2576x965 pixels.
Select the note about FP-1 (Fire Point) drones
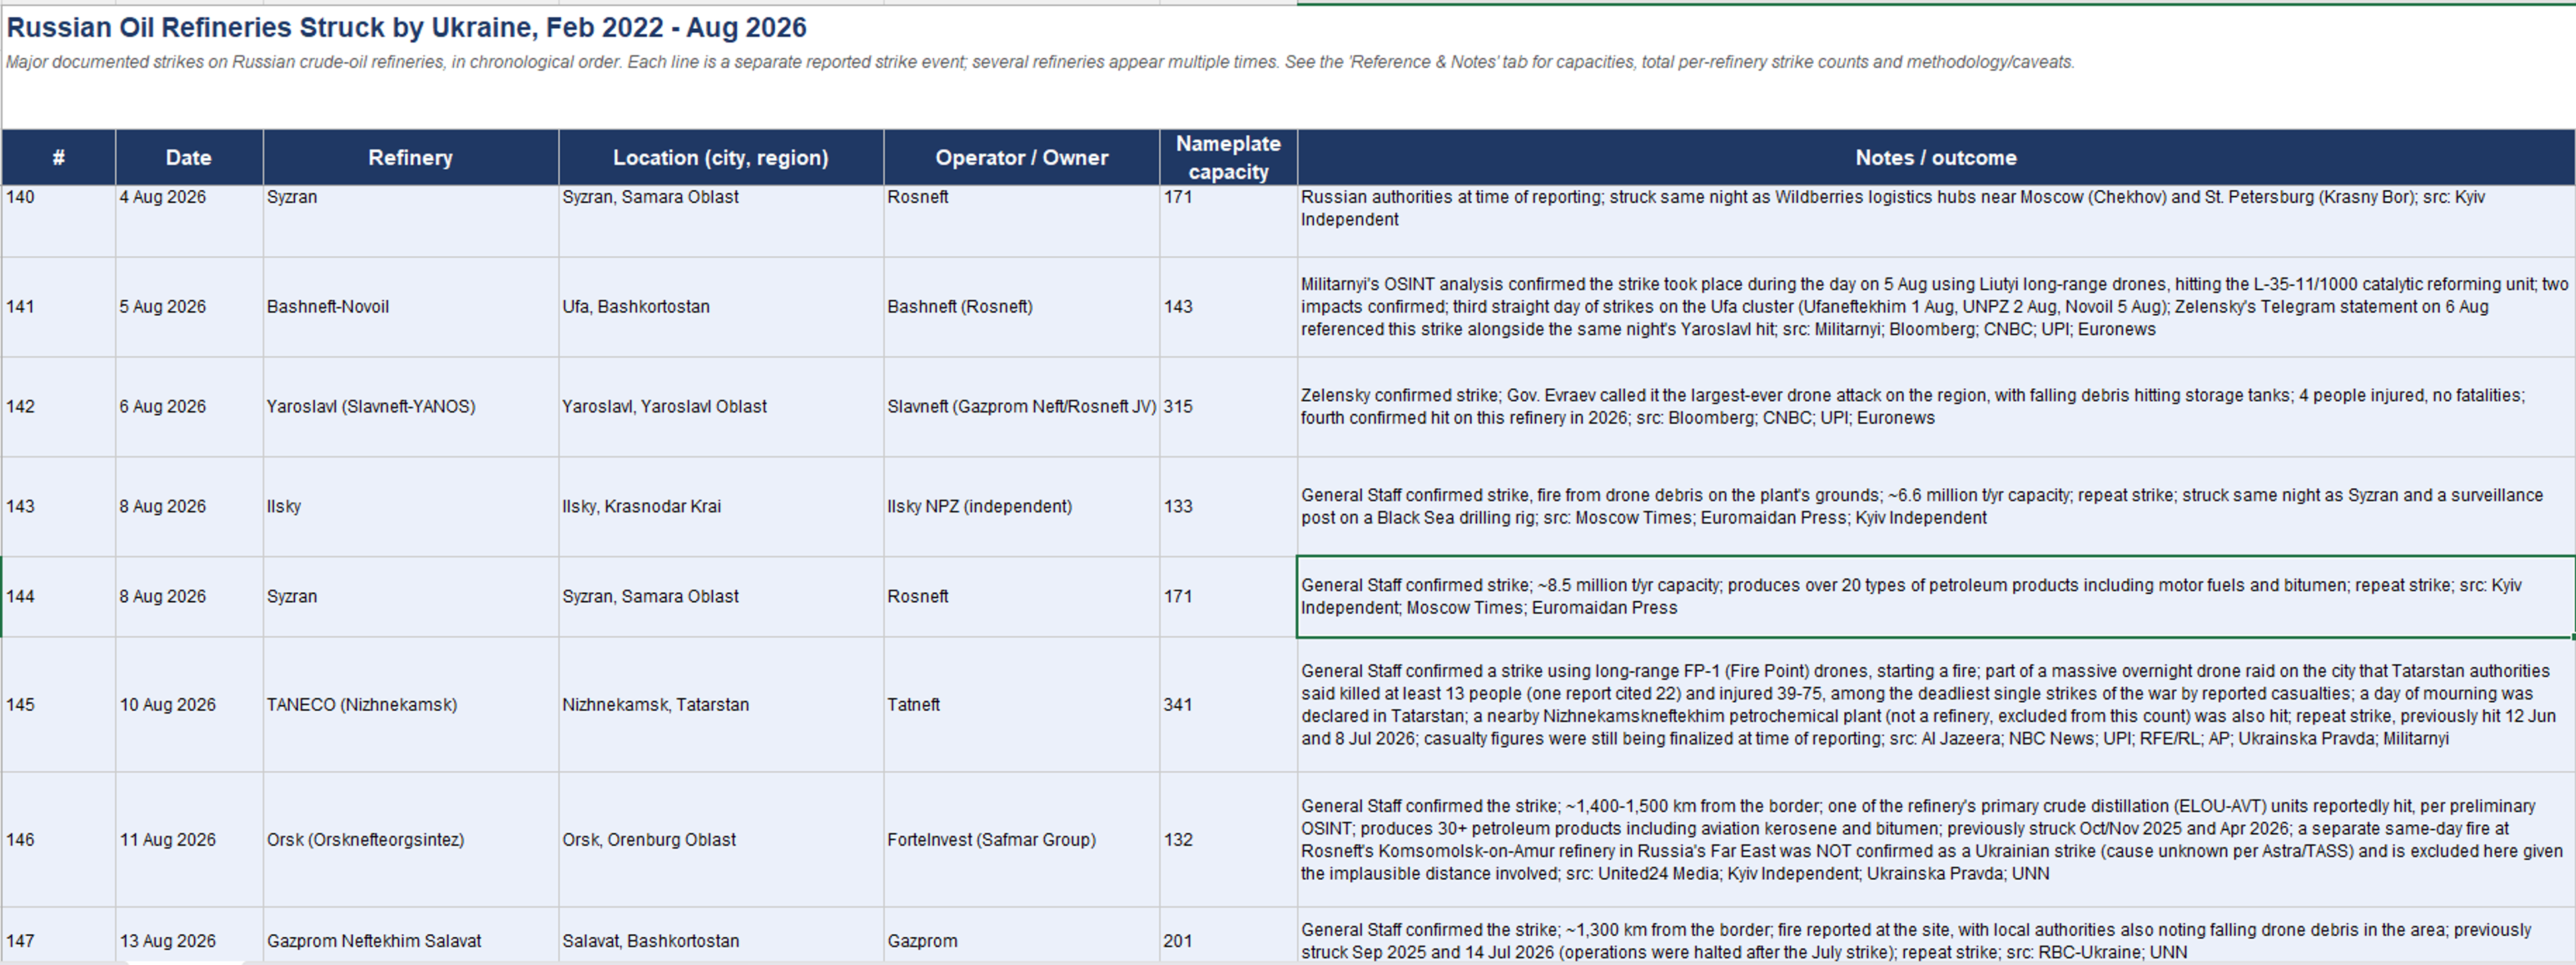click(x=1936, y=705)
